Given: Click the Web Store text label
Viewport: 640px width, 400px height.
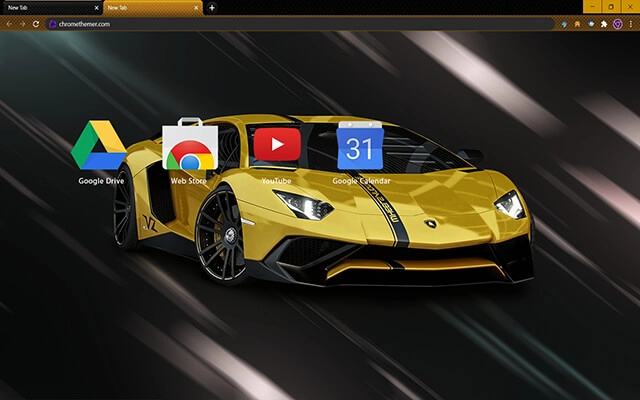Looking at the screenshot, I should click(189, 181).
